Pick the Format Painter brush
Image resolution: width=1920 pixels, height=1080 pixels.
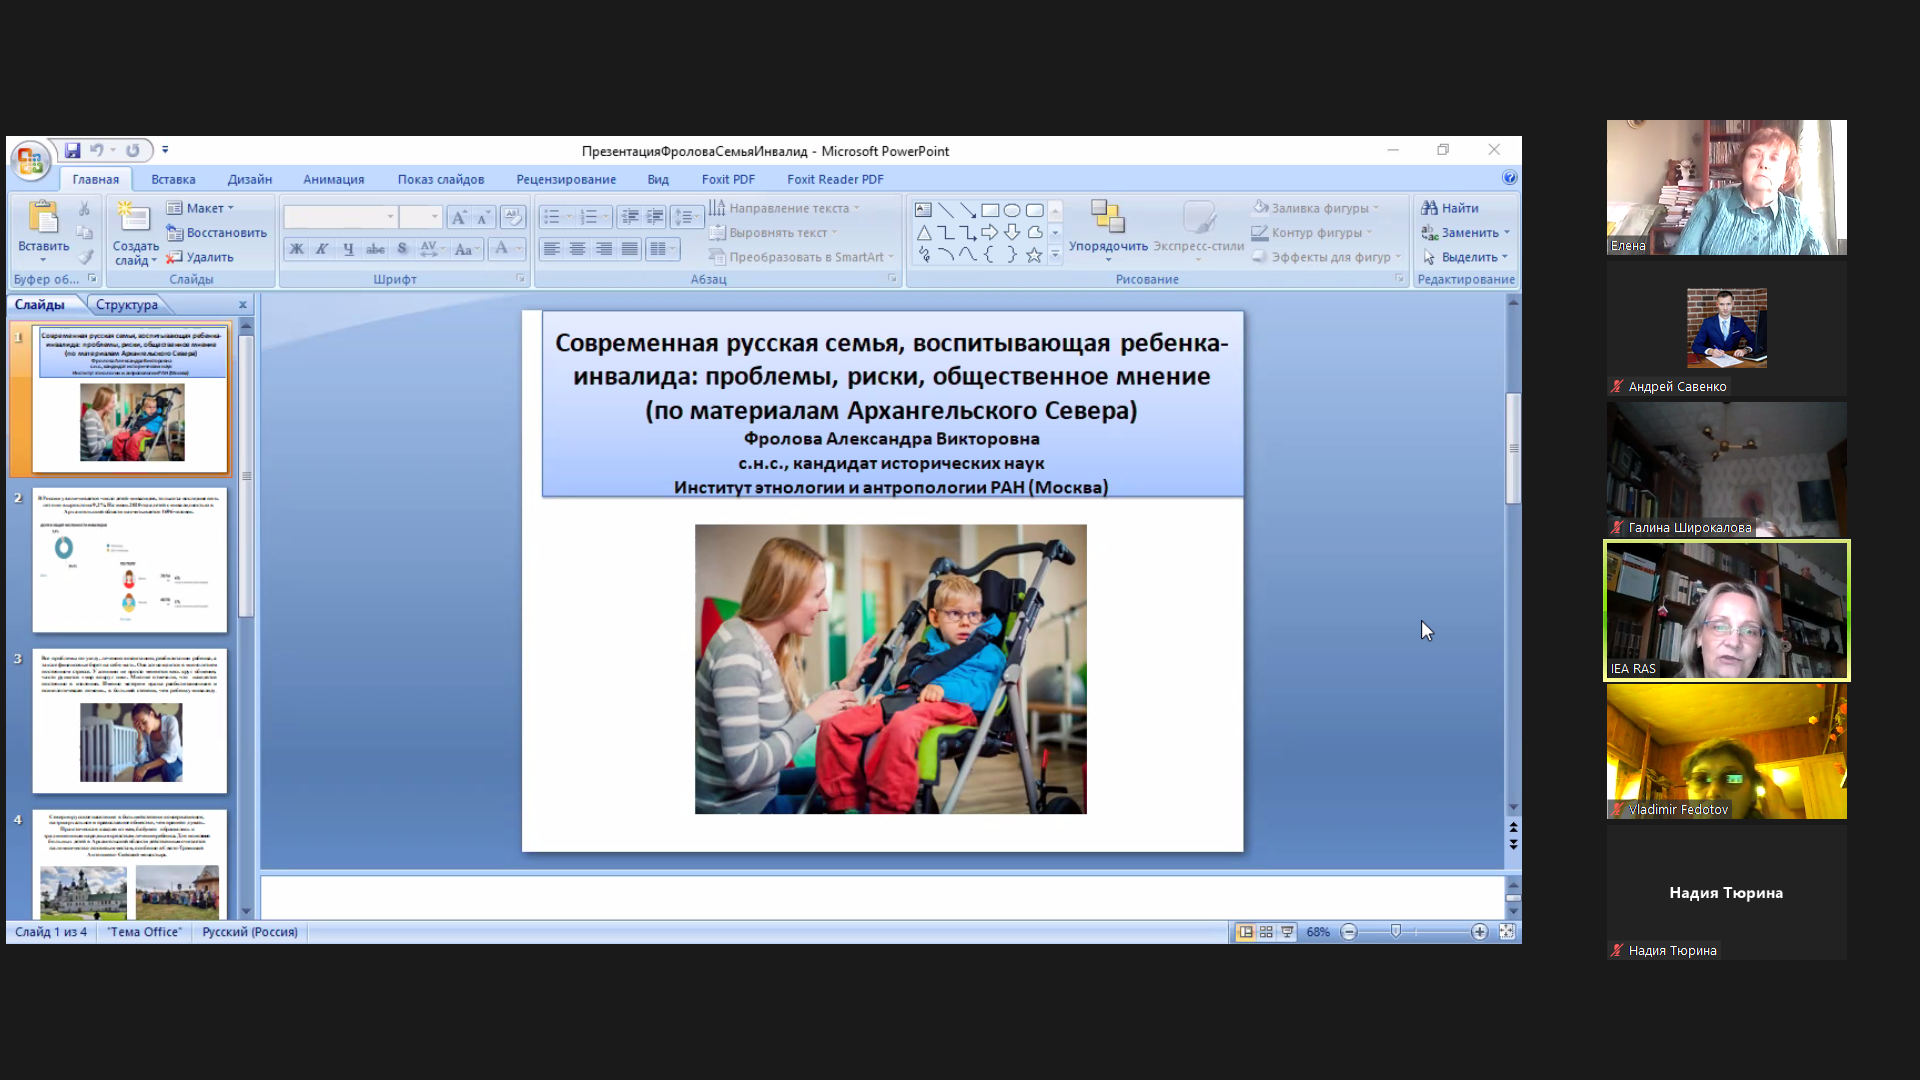[84, 257]
